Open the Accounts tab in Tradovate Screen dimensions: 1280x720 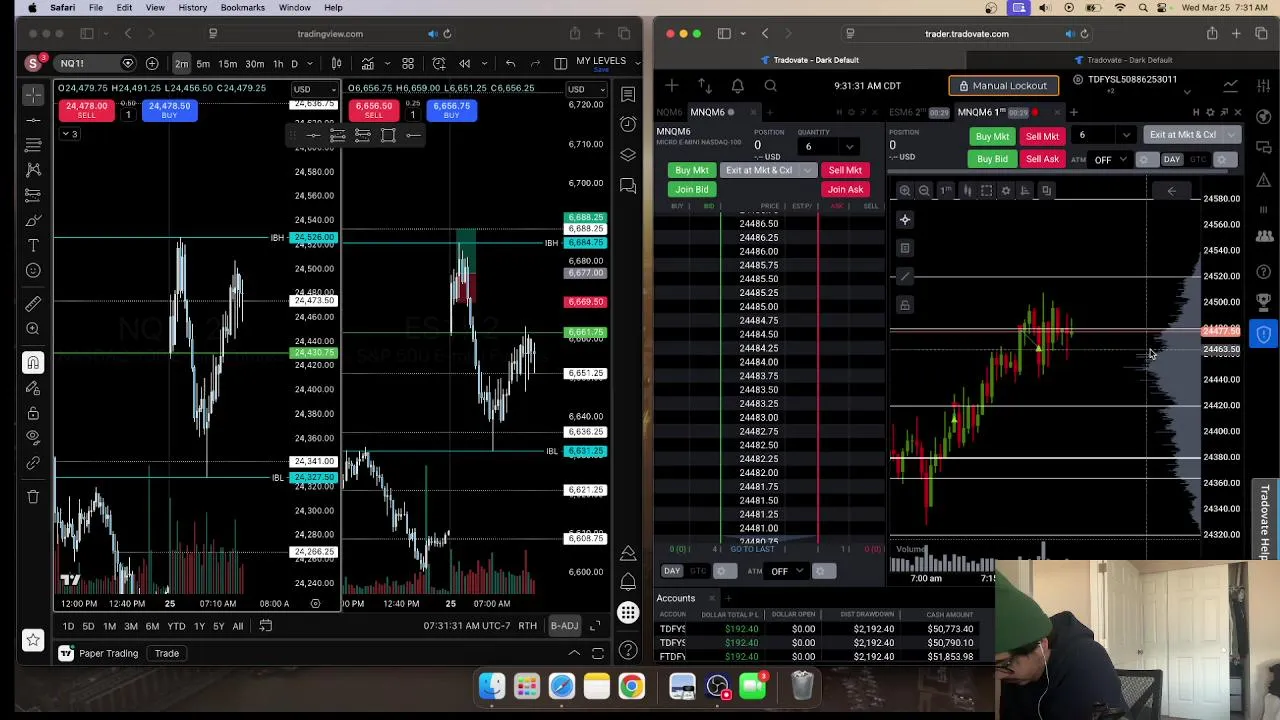coord(675,598)
